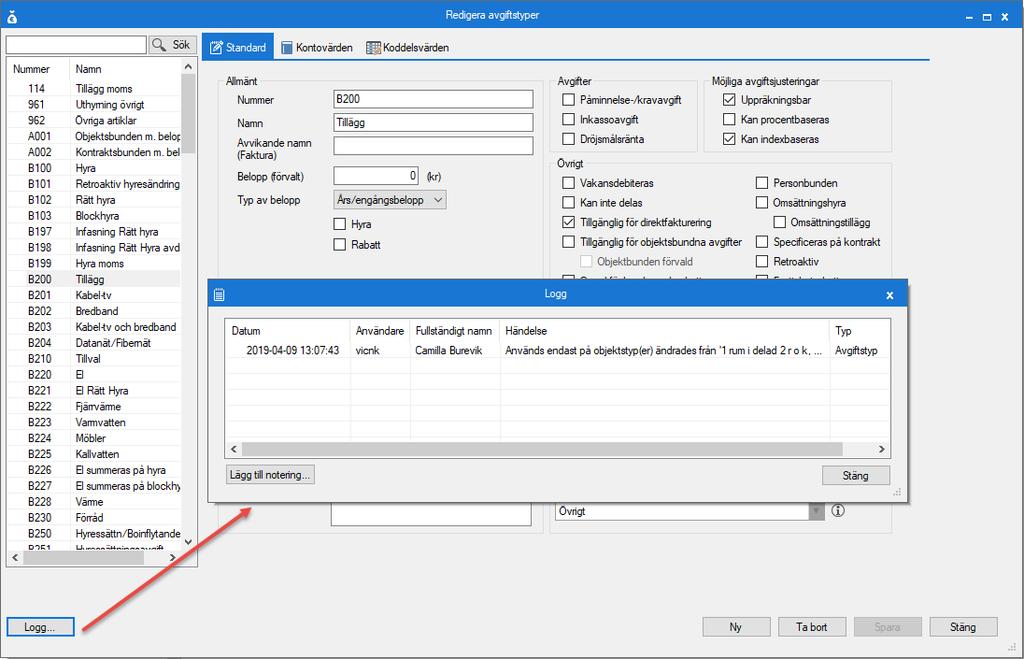
Task: Enable Kan procentbaseras checkbox
Action: (x=729, y=120)
